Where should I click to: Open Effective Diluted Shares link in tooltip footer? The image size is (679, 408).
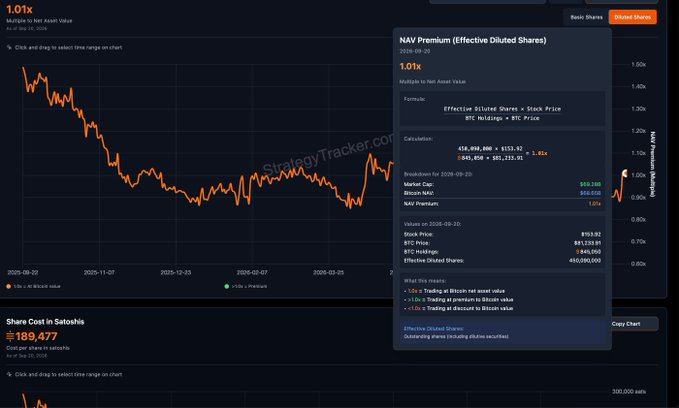[433, 329]
